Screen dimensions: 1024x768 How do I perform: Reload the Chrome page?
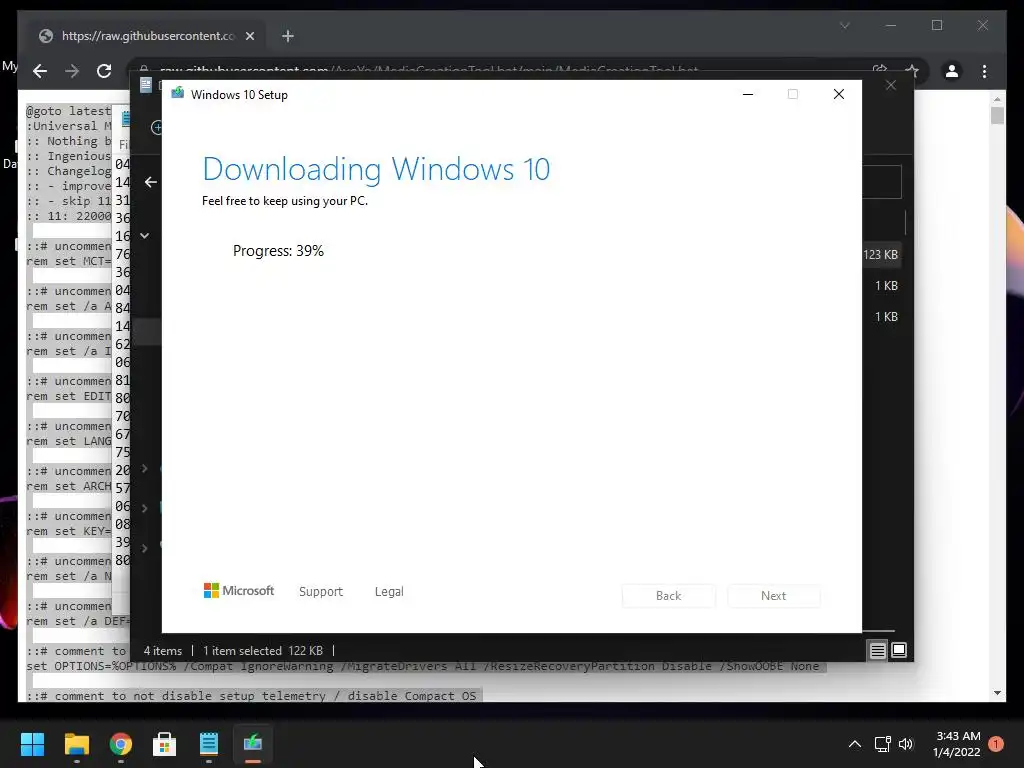coord(104,71)
